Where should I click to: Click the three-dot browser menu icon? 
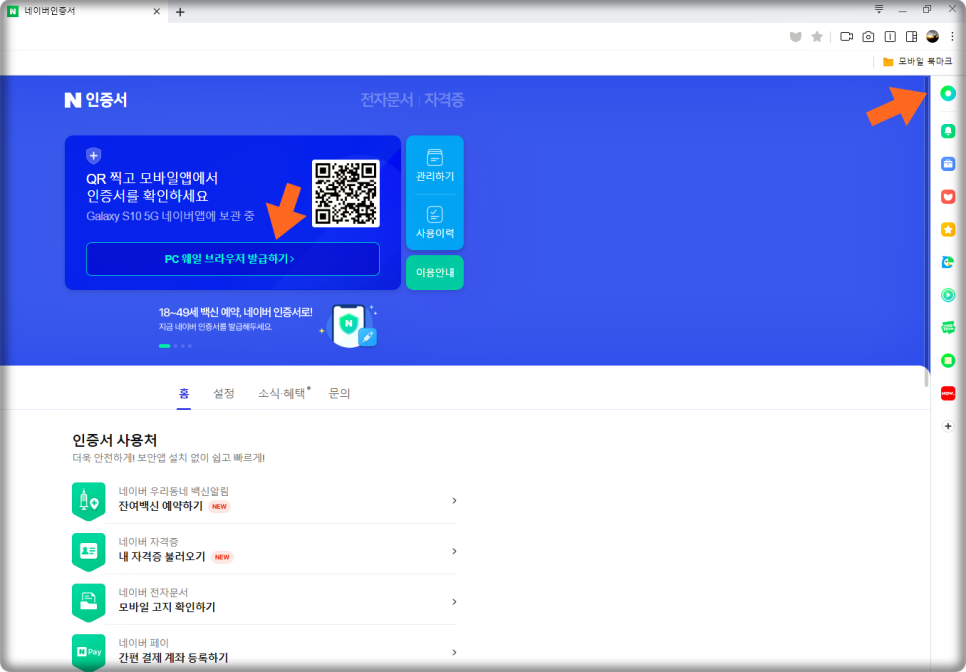(x=952, y=36)
